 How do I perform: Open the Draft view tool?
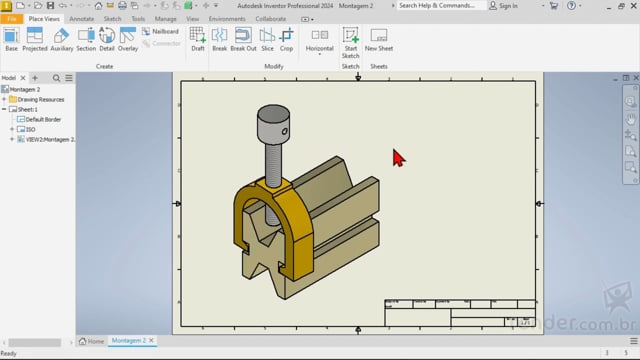click(198, 39)
